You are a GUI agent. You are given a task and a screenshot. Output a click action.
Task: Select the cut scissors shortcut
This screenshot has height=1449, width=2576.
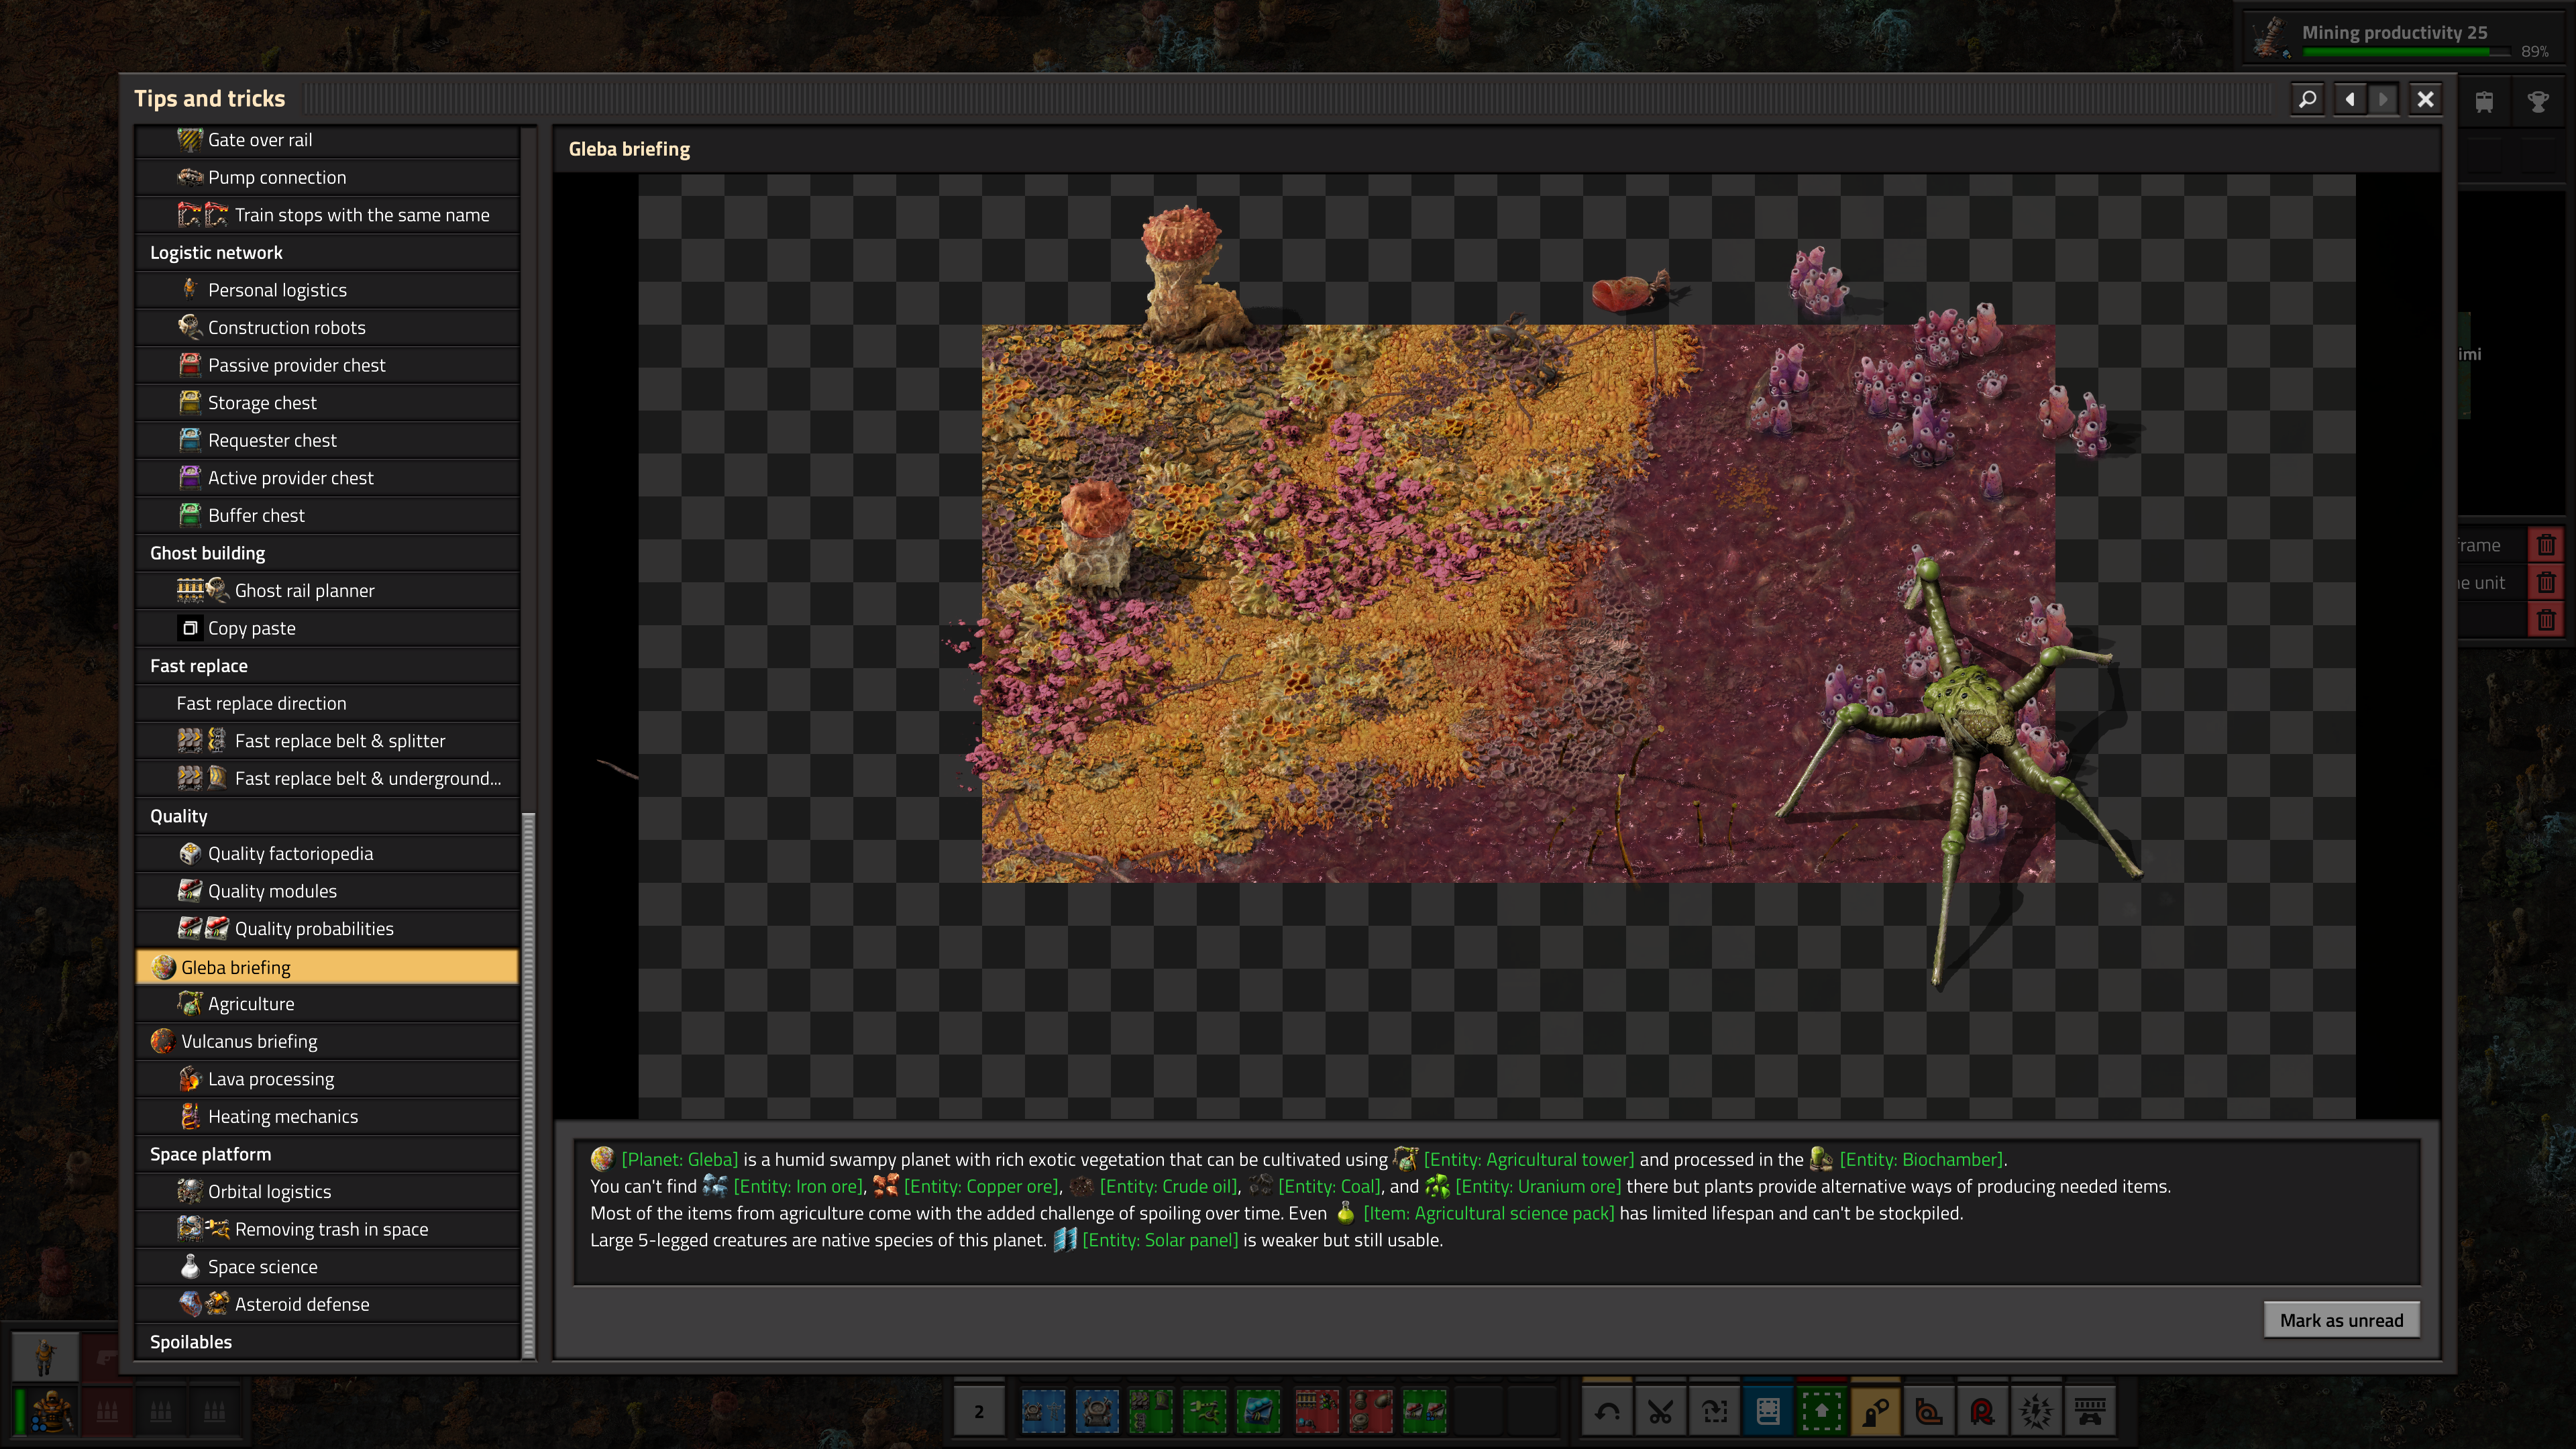1661,1411
